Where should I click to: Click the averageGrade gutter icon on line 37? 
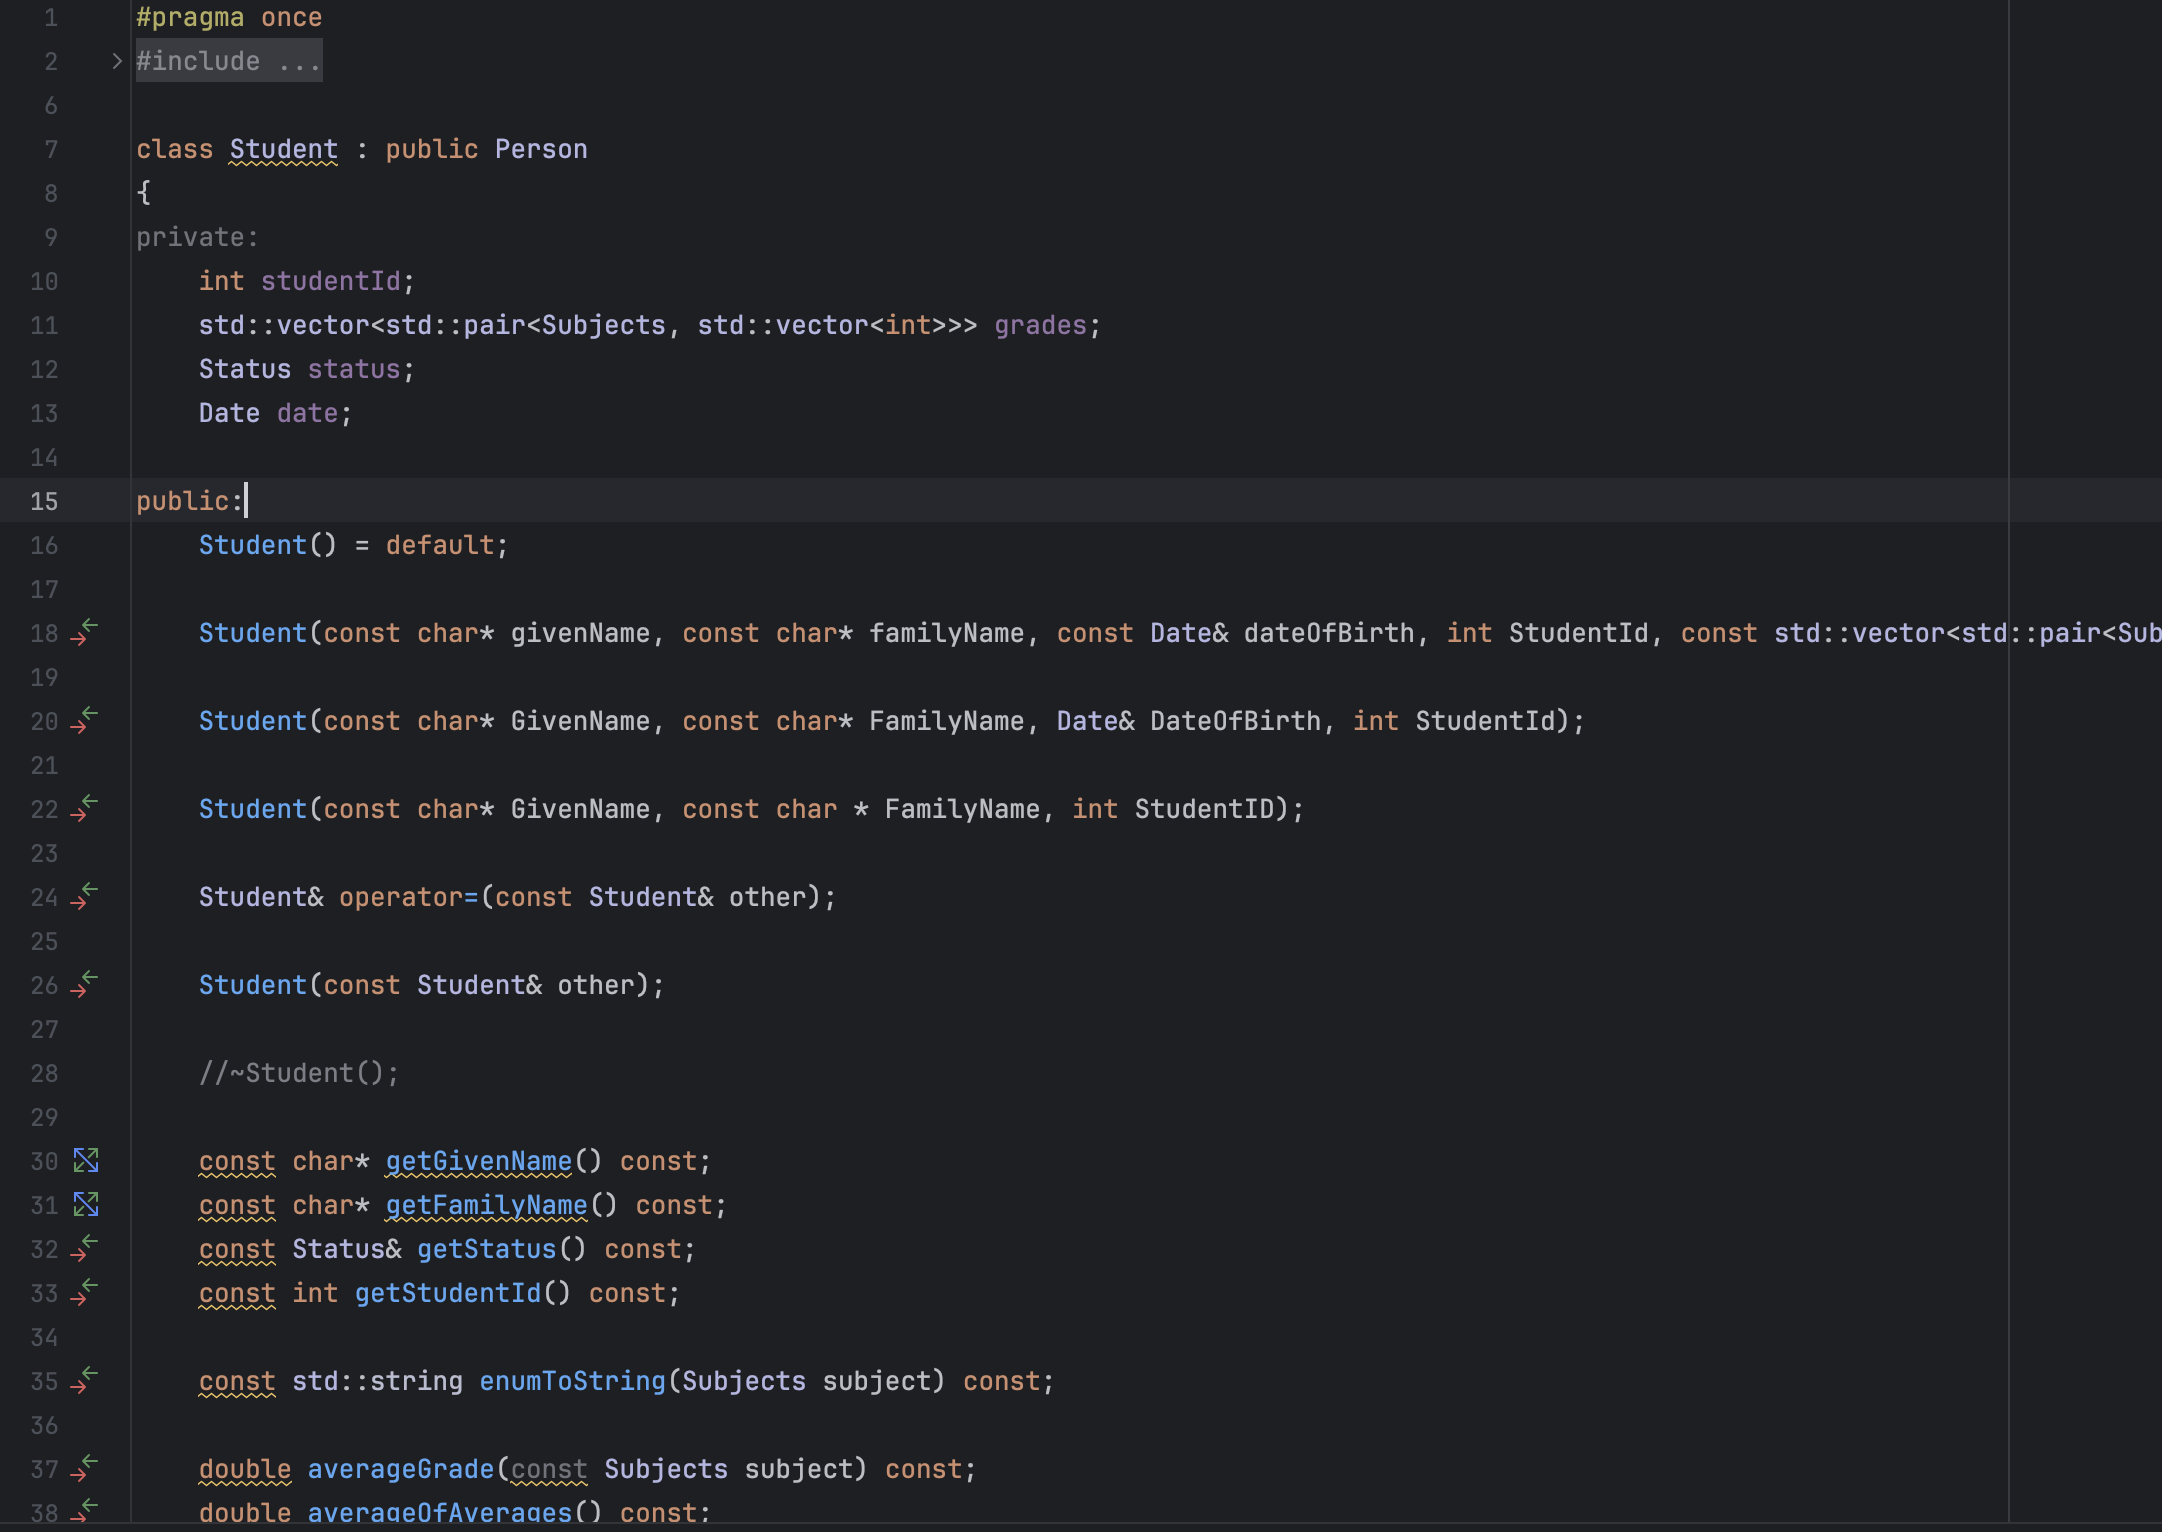point(85,1469)
